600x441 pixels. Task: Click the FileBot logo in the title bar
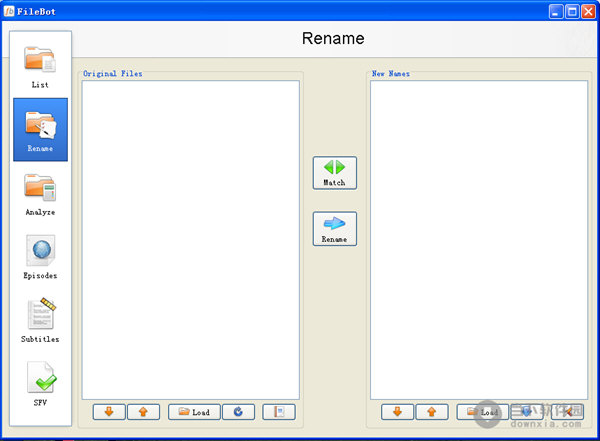pyautogui.click(x=9, y=11)
